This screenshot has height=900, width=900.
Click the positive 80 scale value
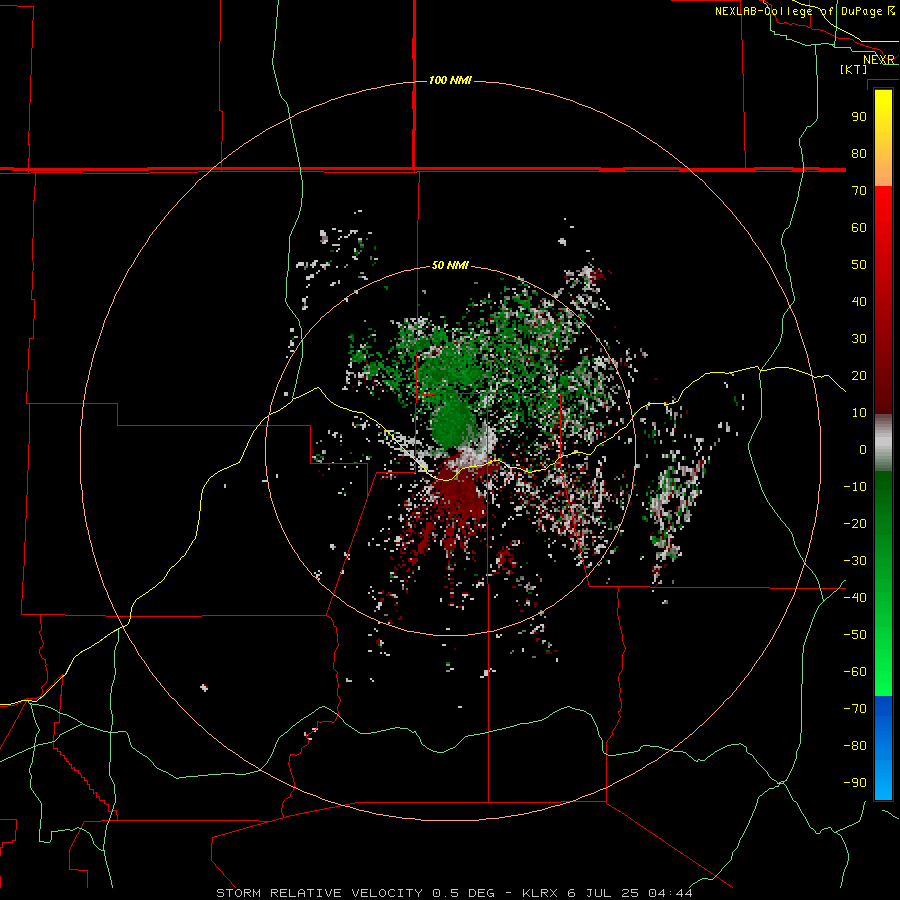pos(859,153)
